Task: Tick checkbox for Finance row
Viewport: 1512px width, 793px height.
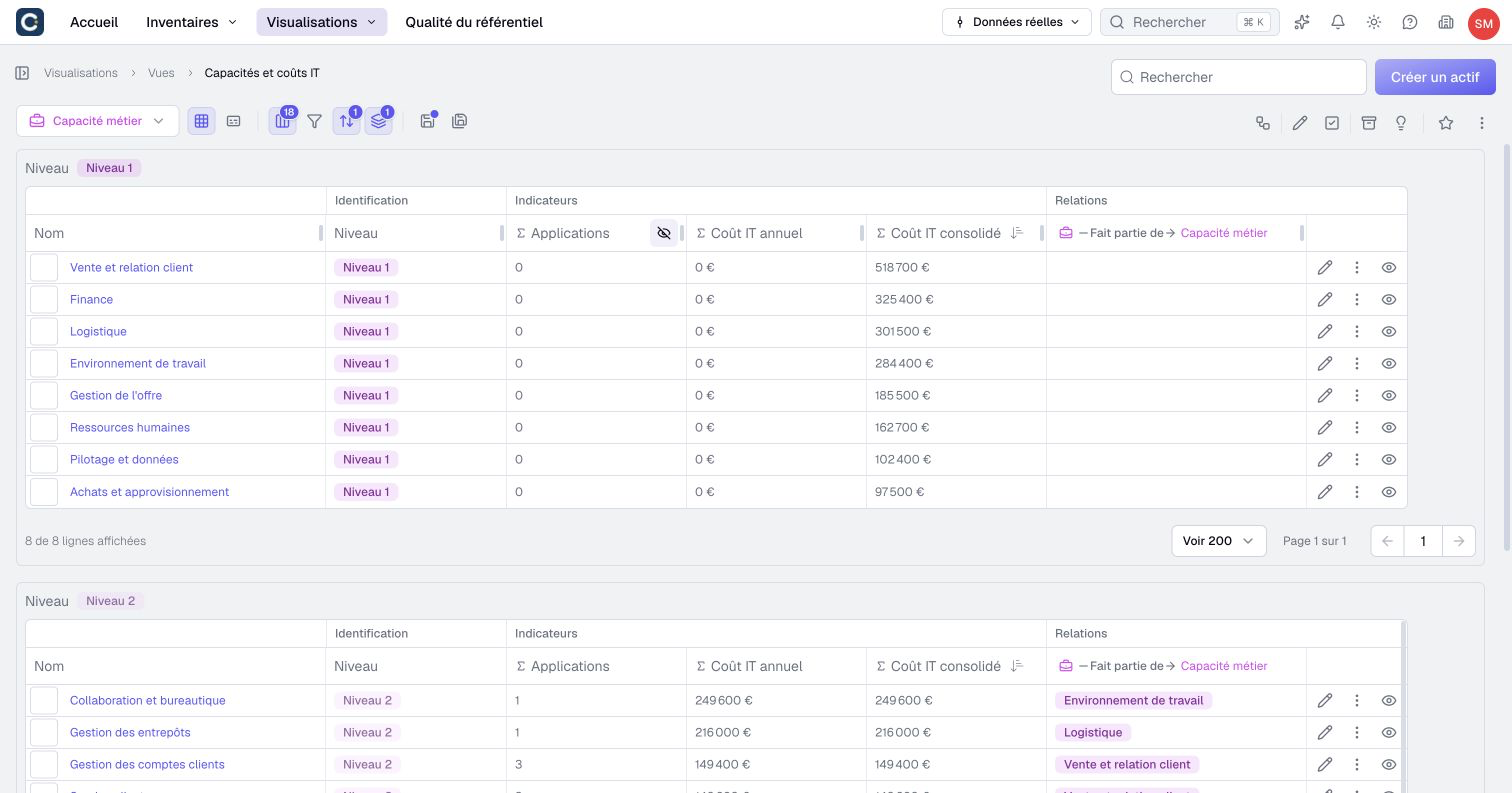Action: point(44,299)
